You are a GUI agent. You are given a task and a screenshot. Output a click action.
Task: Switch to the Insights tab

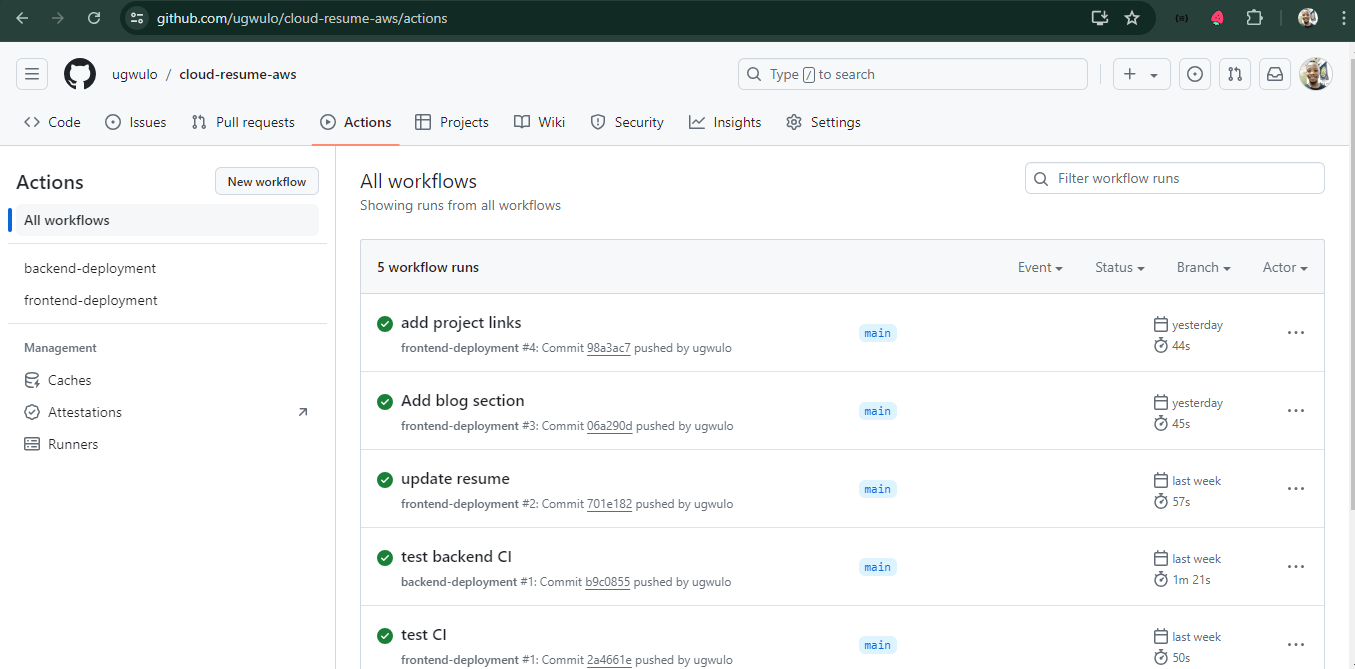pos(725,122)
